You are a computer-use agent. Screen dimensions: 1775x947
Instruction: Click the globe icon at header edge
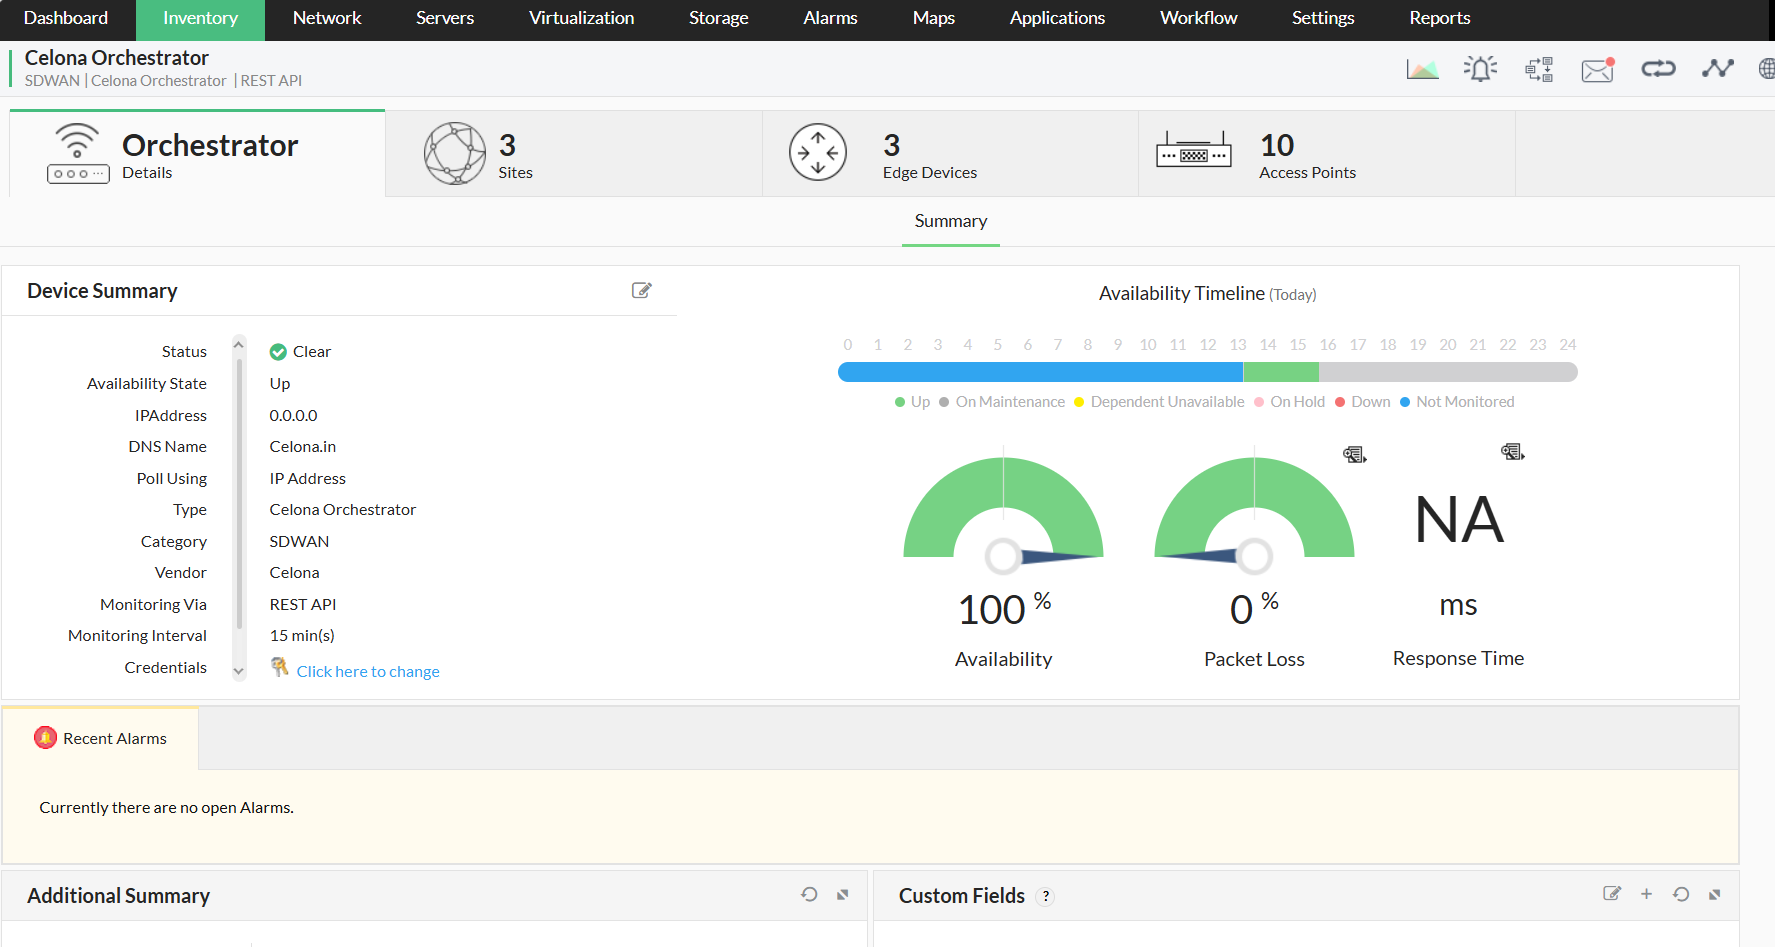point(1767,69)
